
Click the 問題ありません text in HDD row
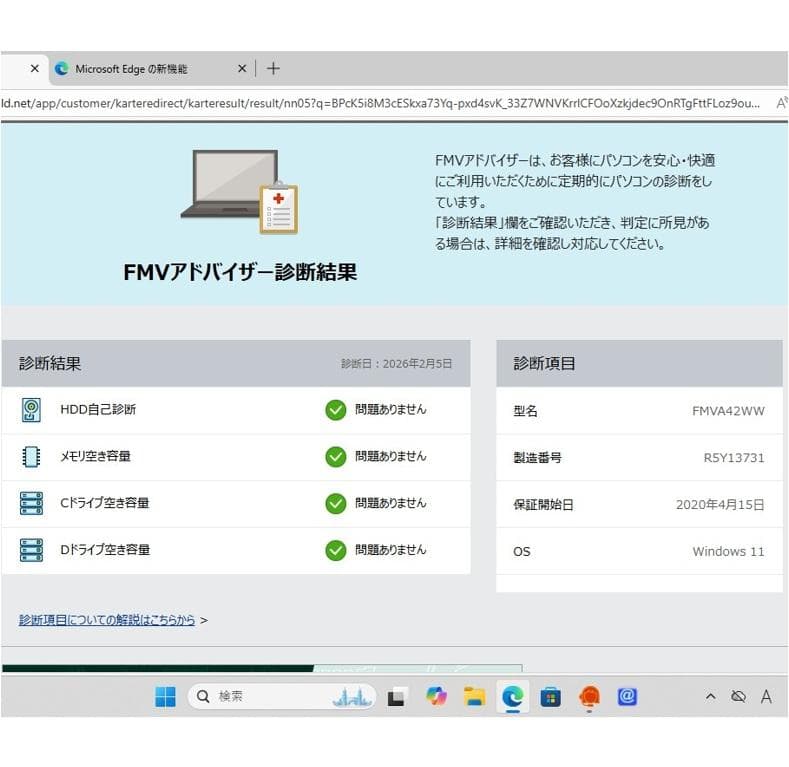coord(390,410)
